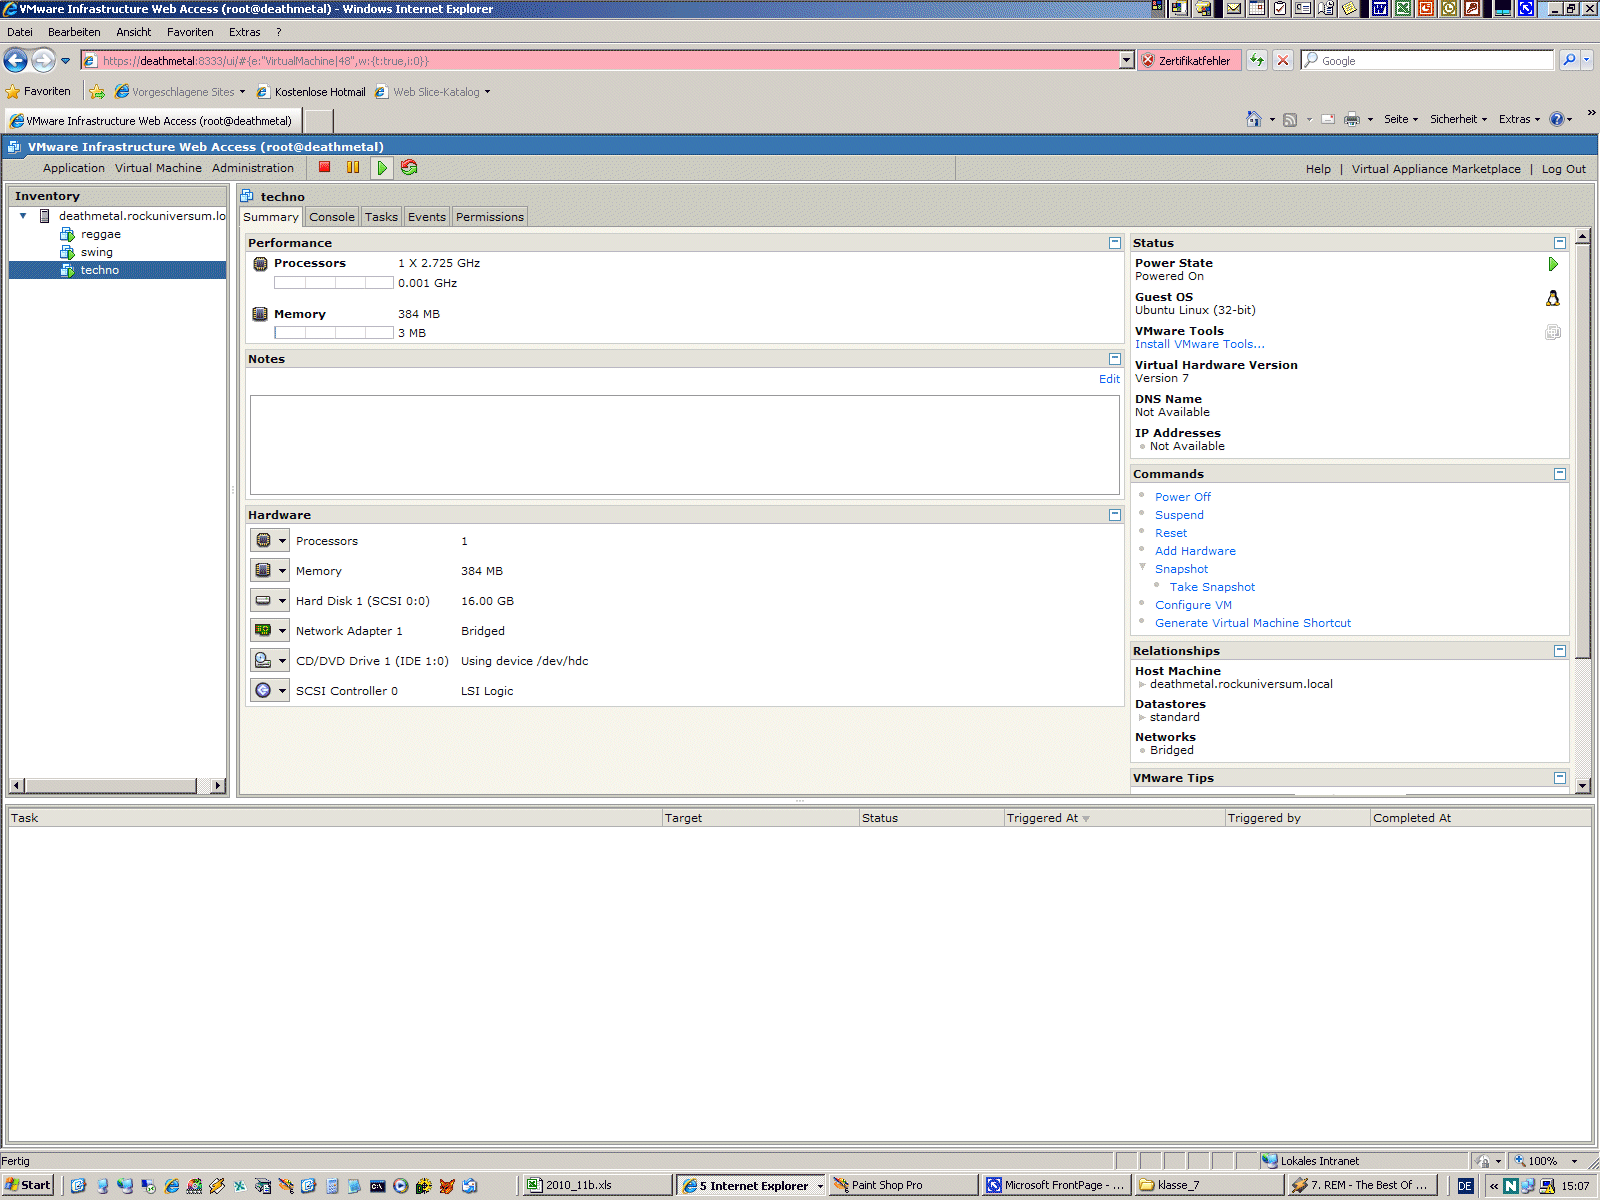
Task: Open the Administration menu
Action: tap(253, 168)
